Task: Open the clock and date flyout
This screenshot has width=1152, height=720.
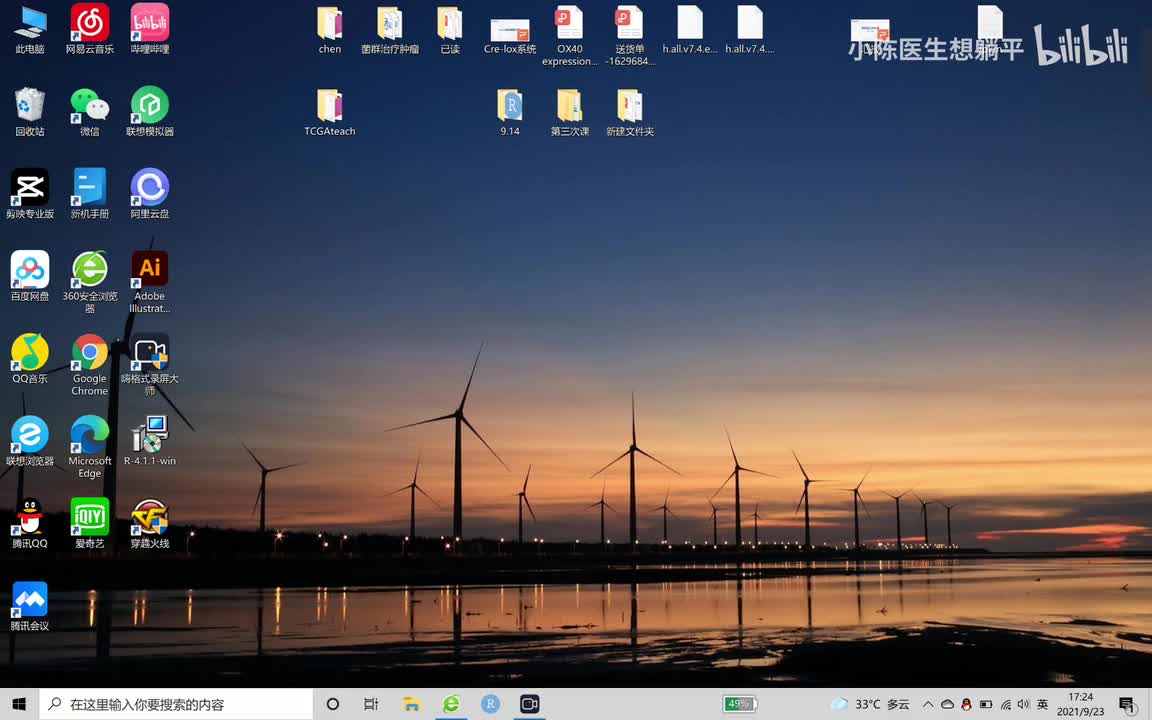Action: [x=1080, y=704]
